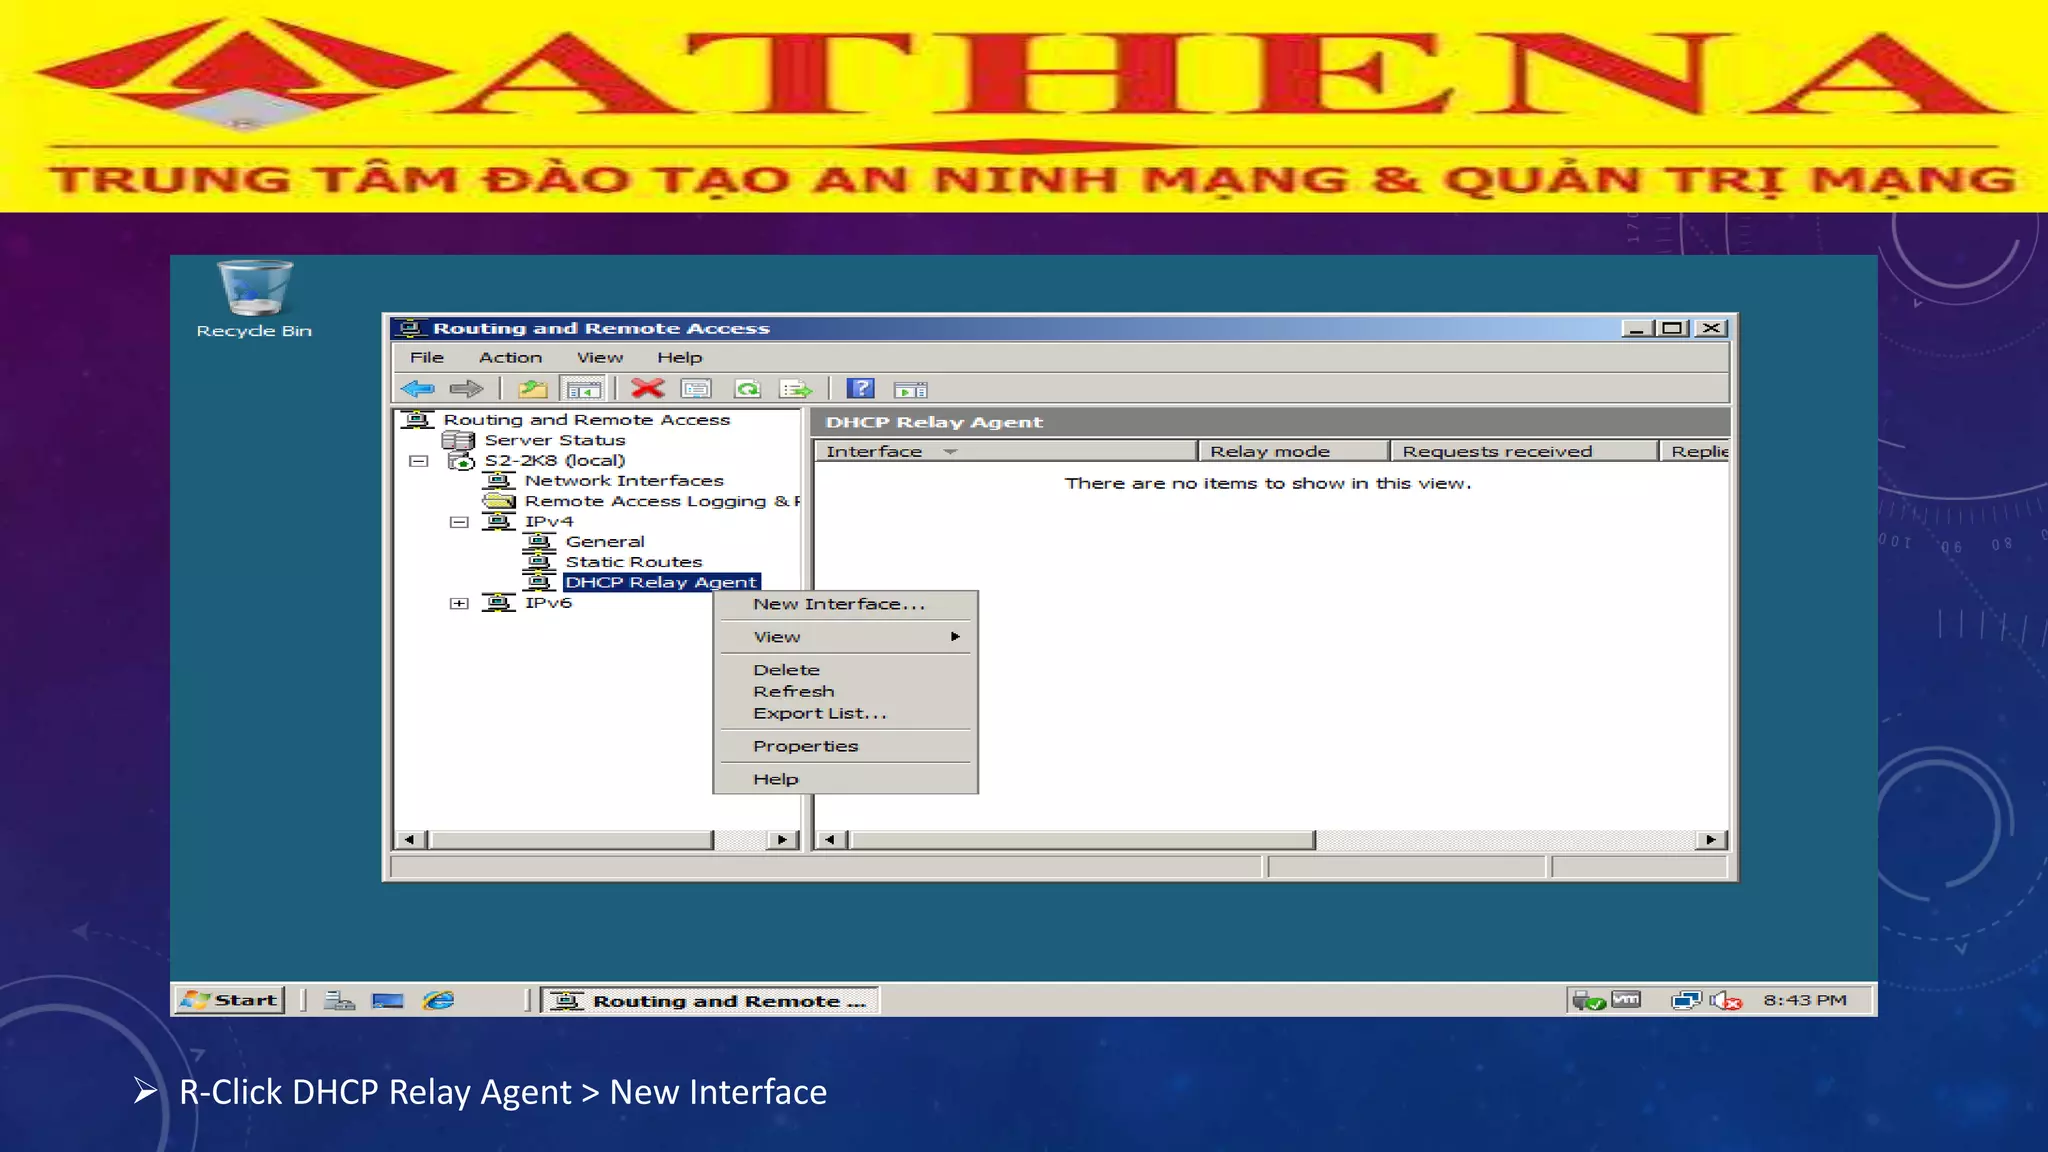Toggle the Show/Hide Action Pane icon
The height and width of the screenshot is (1152, 2048).
[910, 389]
